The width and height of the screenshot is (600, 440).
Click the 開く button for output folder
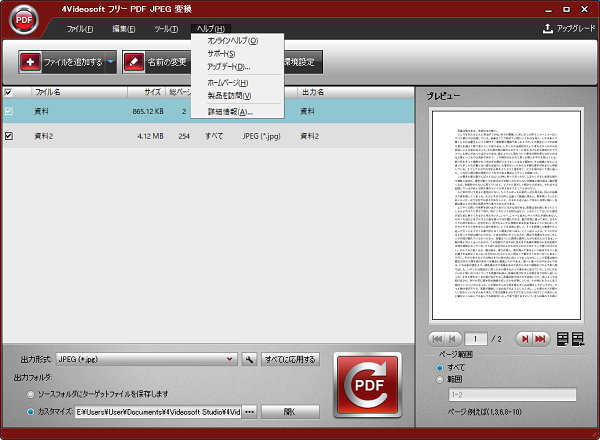click(289, 411)
